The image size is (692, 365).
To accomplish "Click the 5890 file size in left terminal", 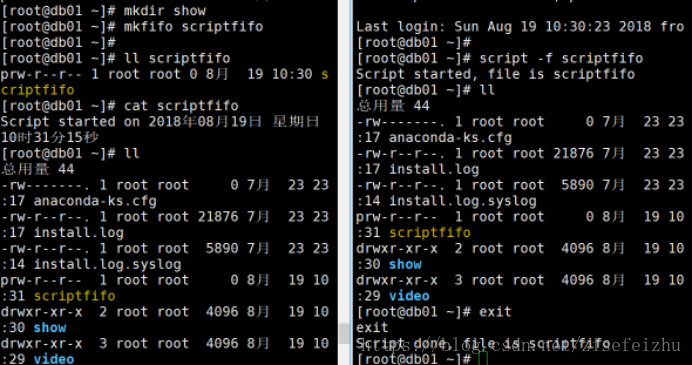I will click(222, 248).
